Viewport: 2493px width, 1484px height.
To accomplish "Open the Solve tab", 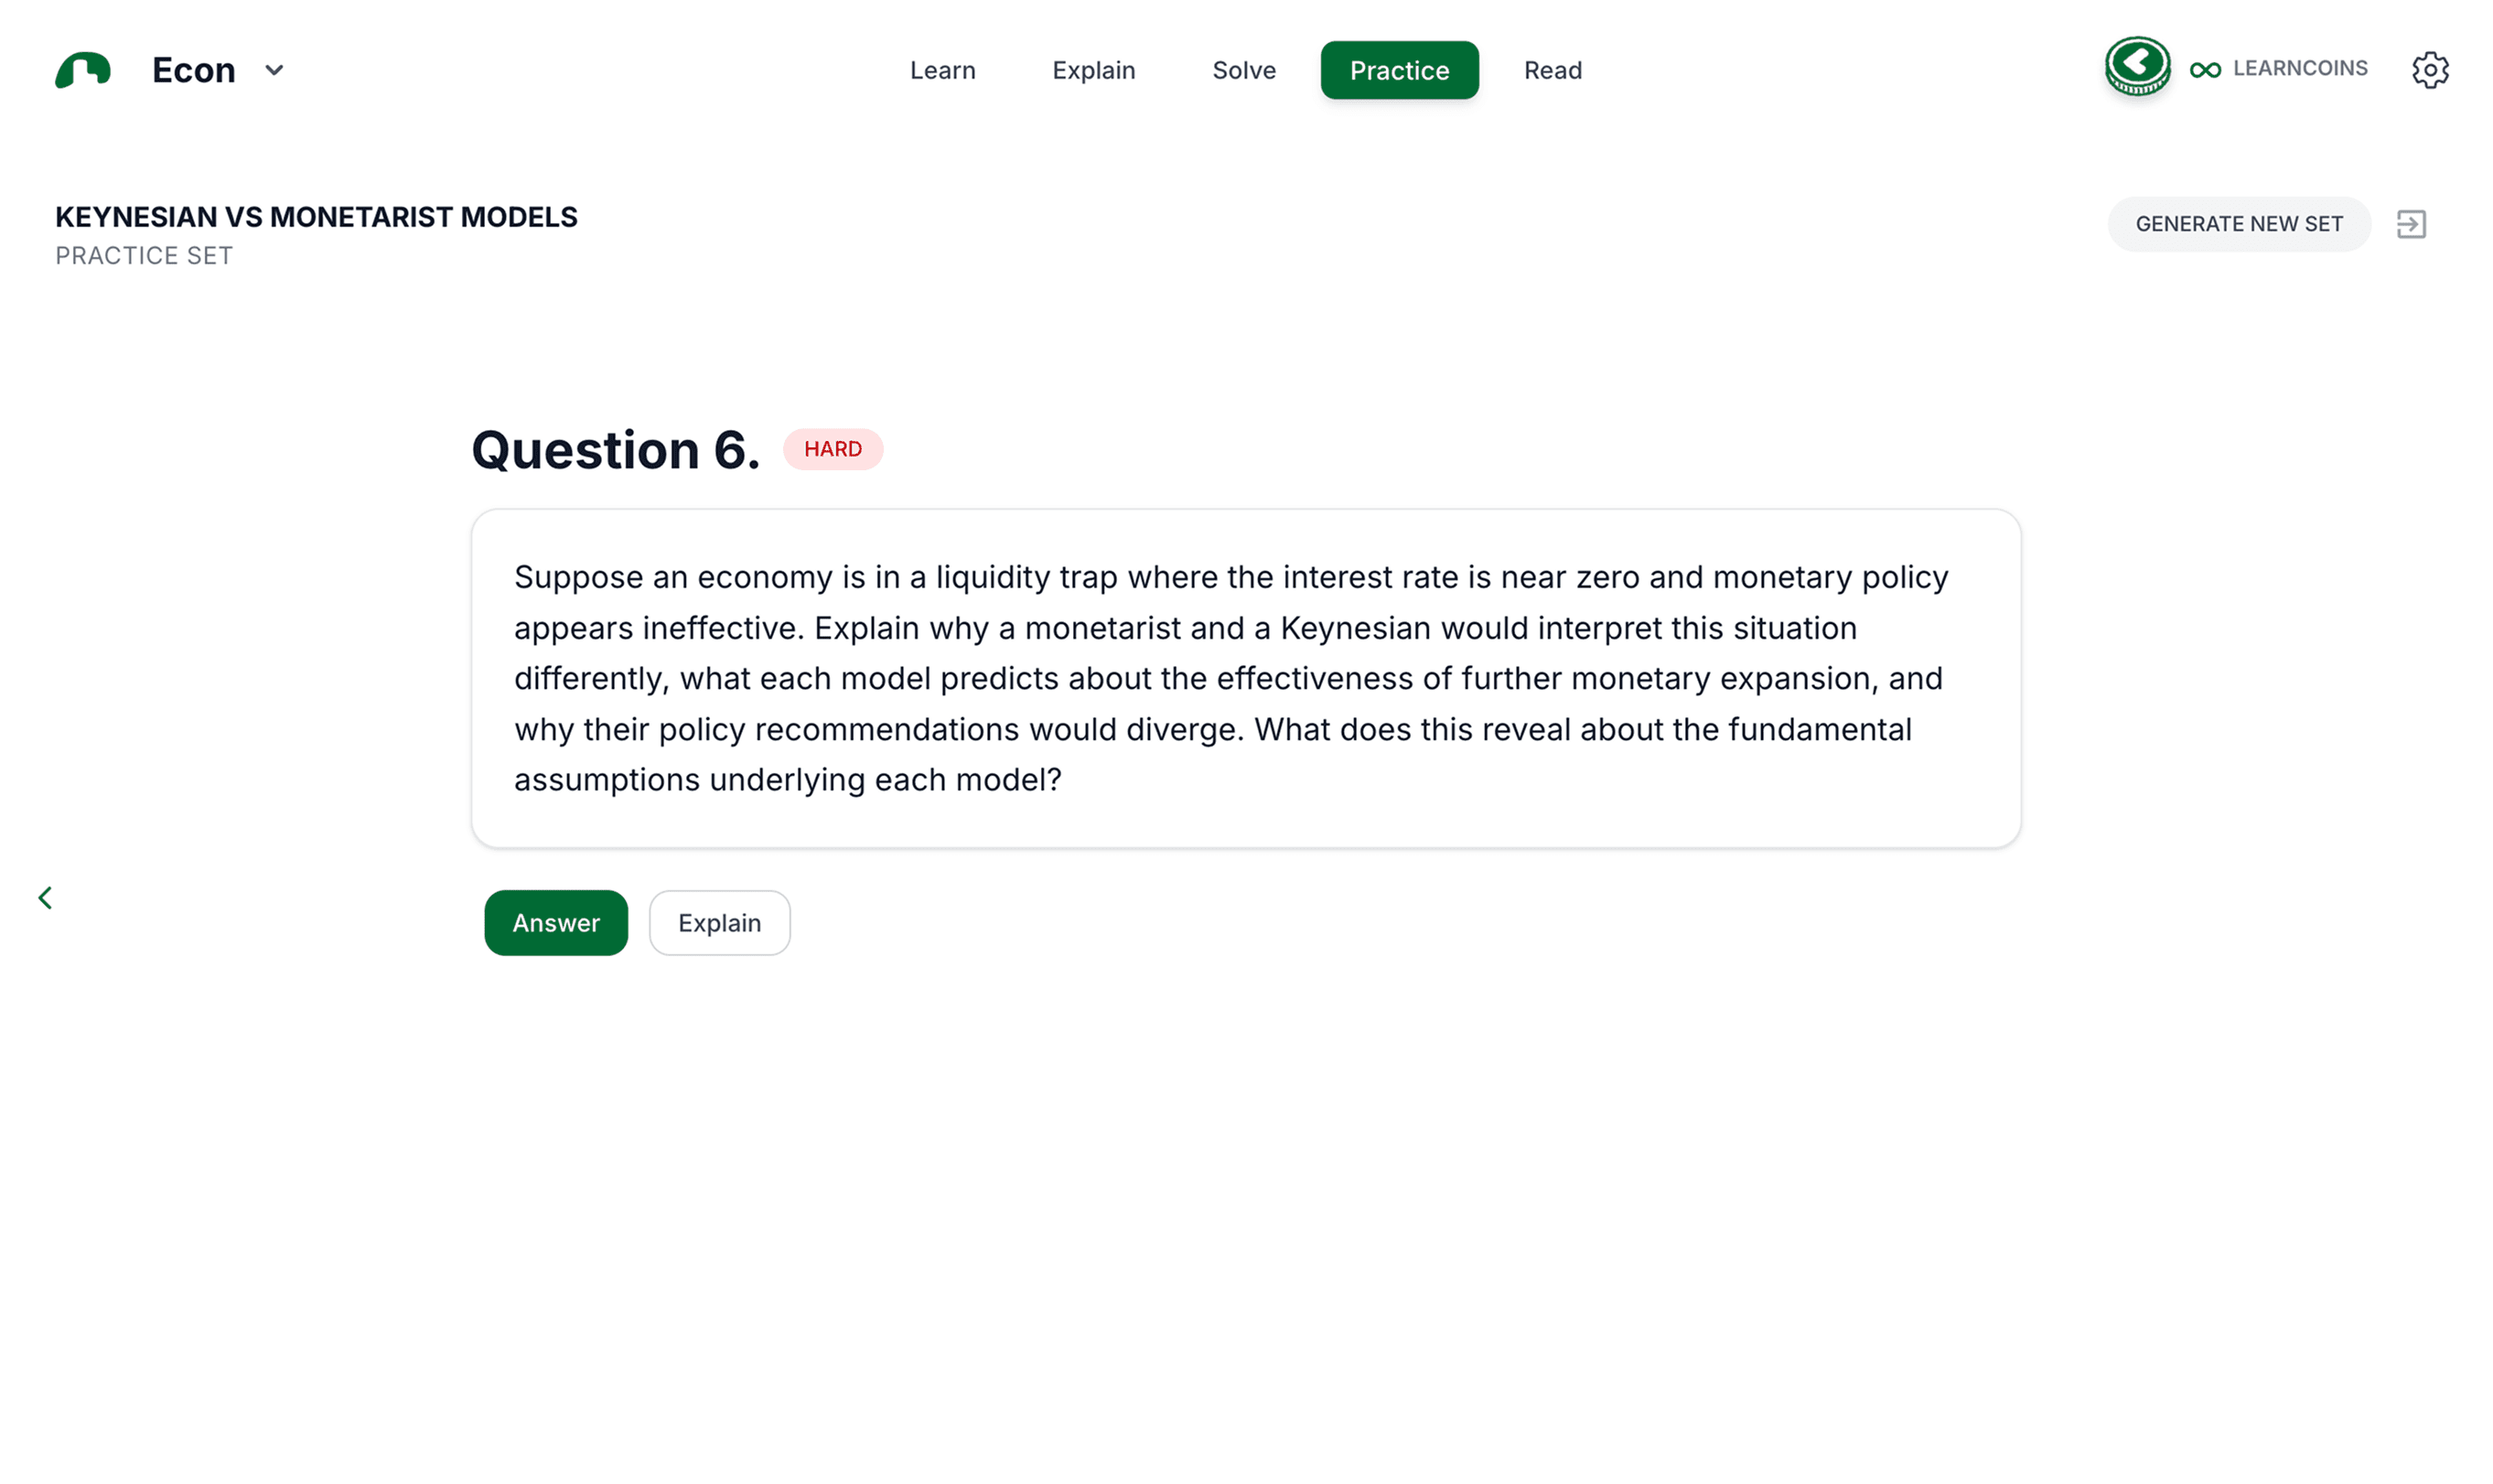I will pos(1243,70).
